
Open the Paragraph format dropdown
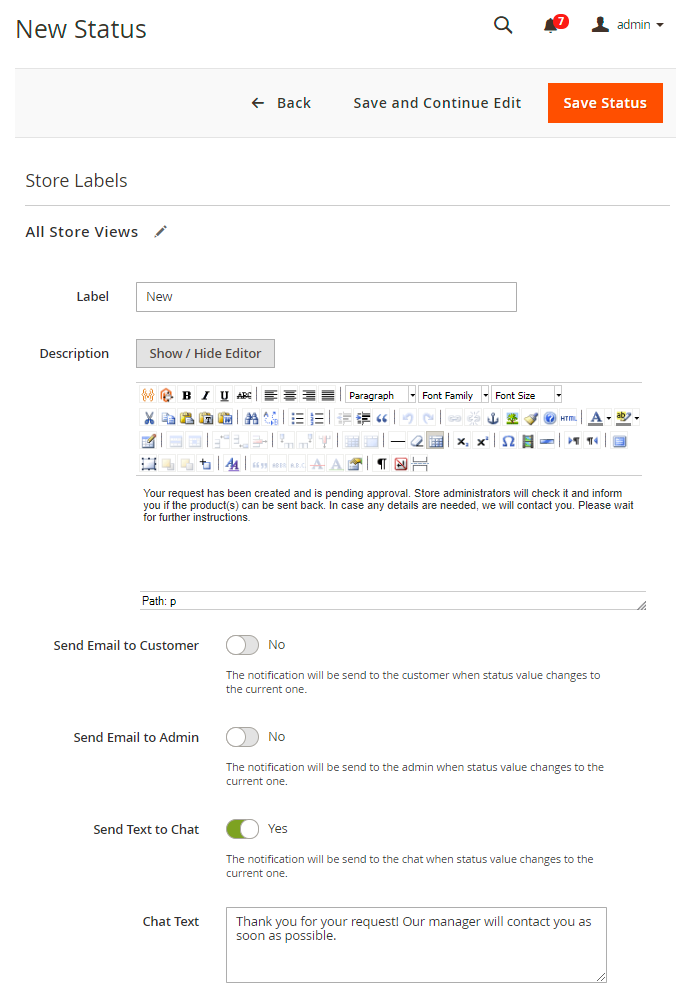tap(381, 395)
